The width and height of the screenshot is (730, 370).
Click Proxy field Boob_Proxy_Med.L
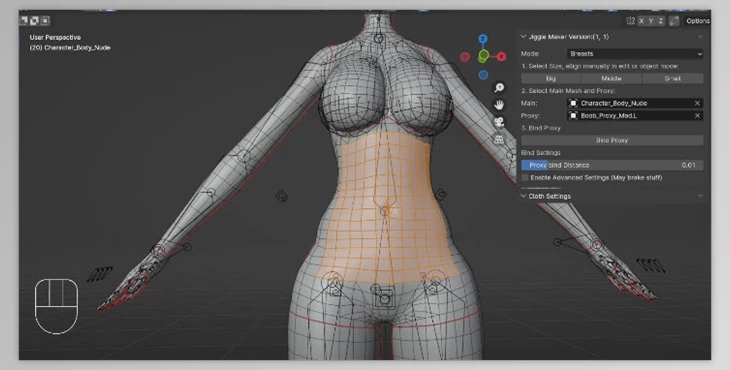tap(635, 115)
